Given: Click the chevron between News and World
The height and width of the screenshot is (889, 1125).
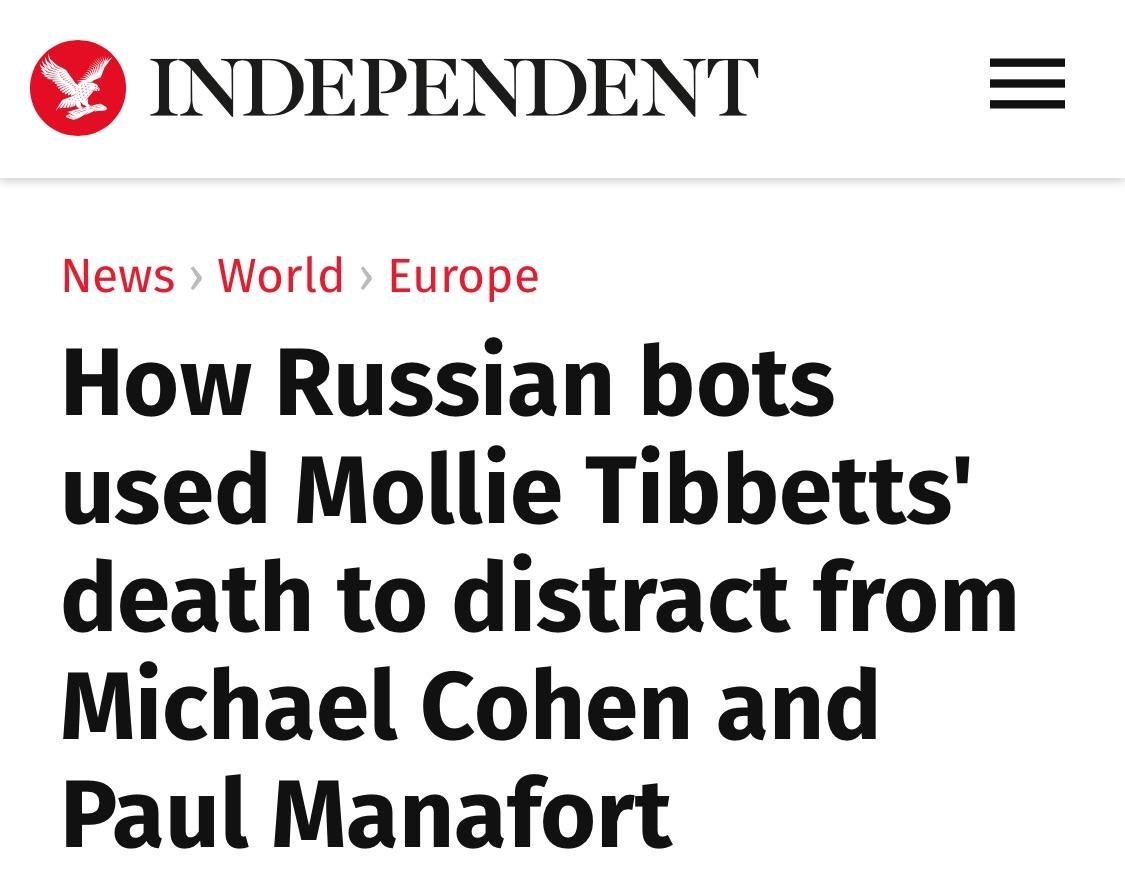Looking at the screenshot, I should (196, 278).
